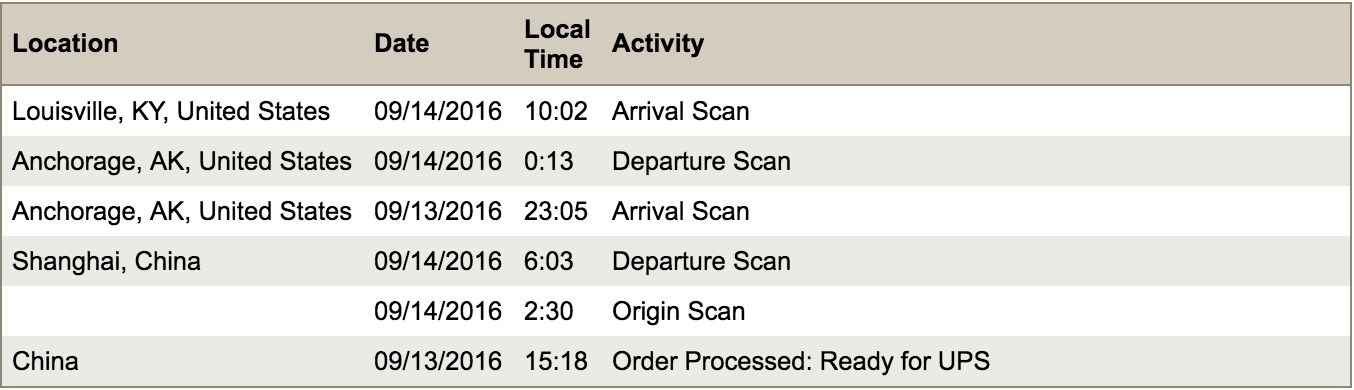Image resolution: width=1354 pixels, height=390 pixels.
Task: Click the Anchorage location with Arrival Scan
Action: [x=181, y=212]
